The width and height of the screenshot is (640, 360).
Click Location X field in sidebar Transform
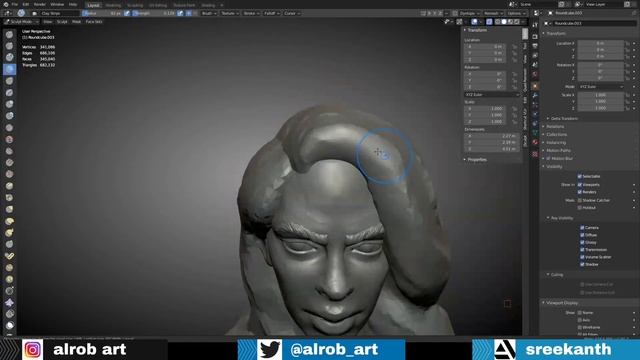[485, 47]
